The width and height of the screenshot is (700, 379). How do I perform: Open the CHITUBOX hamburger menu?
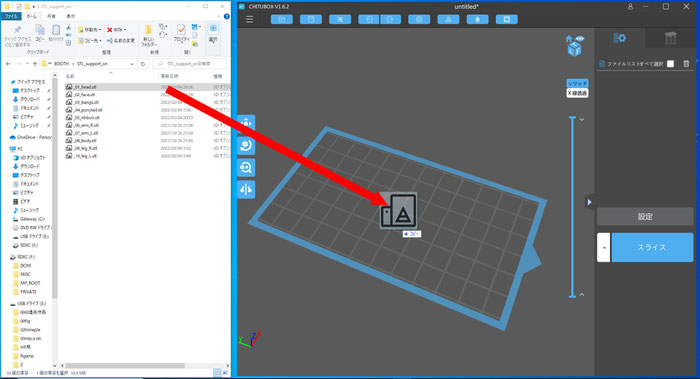coord(250,19)
